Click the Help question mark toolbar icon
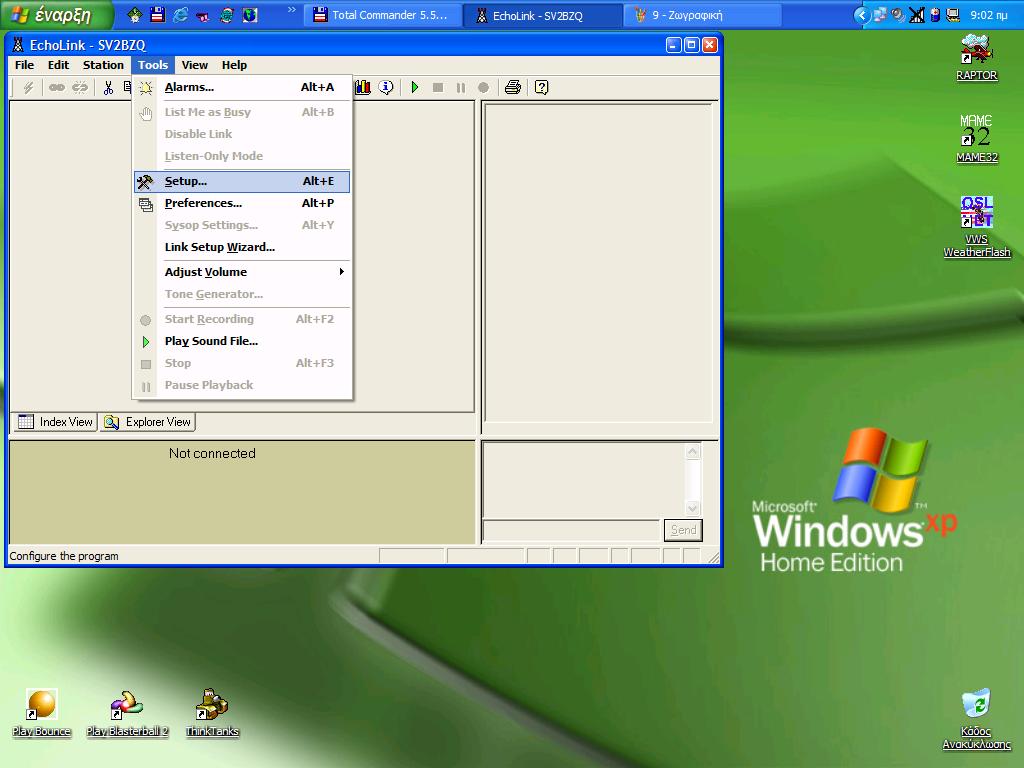The height and width of the screenshot is (768, 1024). tap(541, 88)
